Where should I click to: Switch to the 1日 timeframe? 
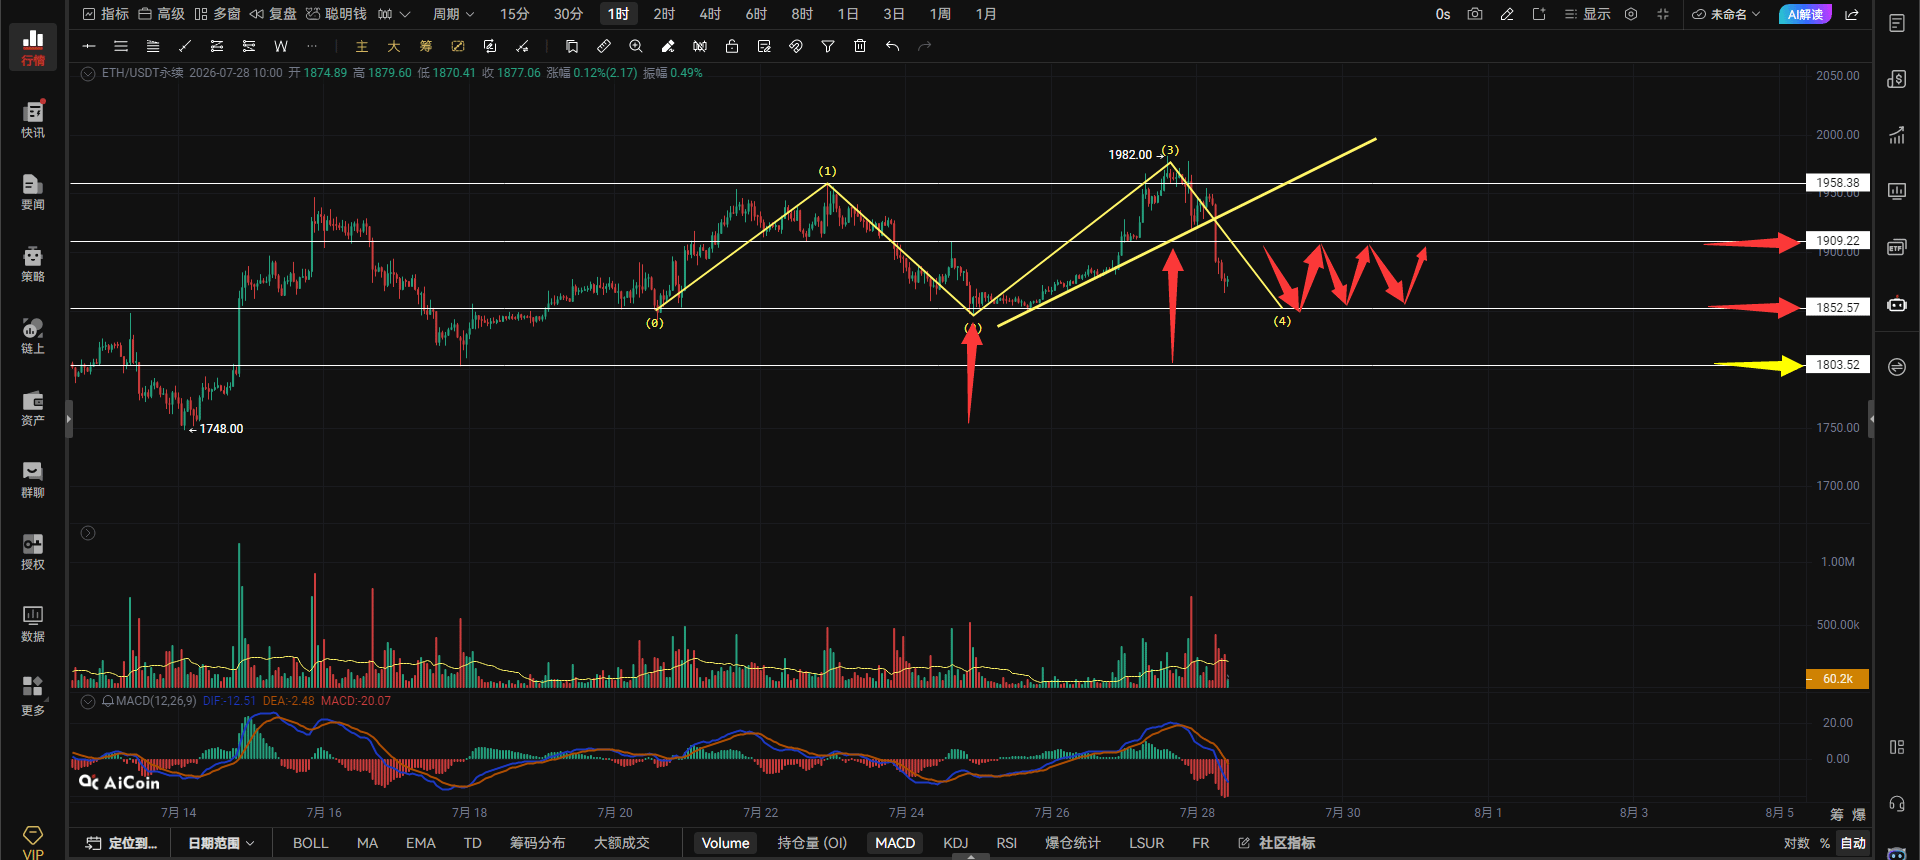(848, 14)
